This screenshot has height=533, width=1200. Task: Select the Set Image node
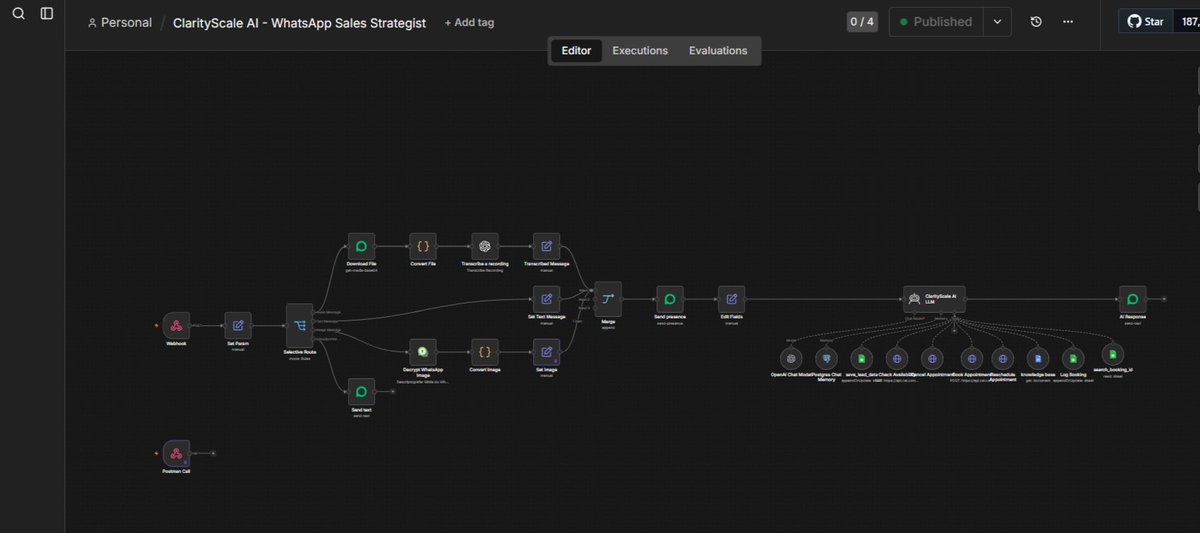pos(546,352)
